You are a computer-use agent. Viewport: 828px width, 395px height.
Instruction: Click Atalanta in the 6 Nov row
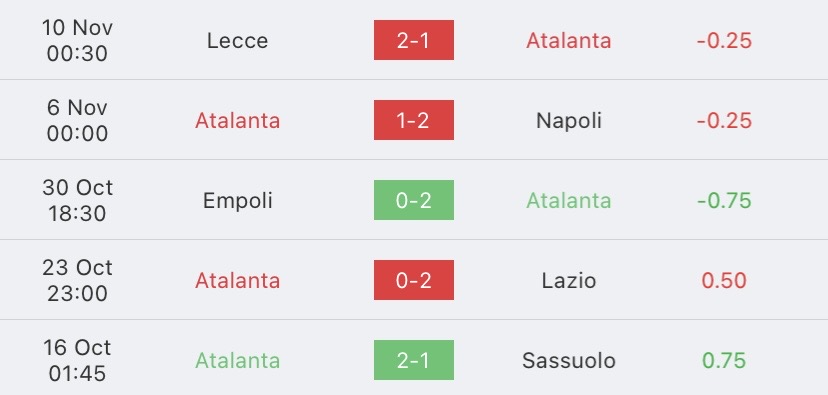[x=237, y=121]
